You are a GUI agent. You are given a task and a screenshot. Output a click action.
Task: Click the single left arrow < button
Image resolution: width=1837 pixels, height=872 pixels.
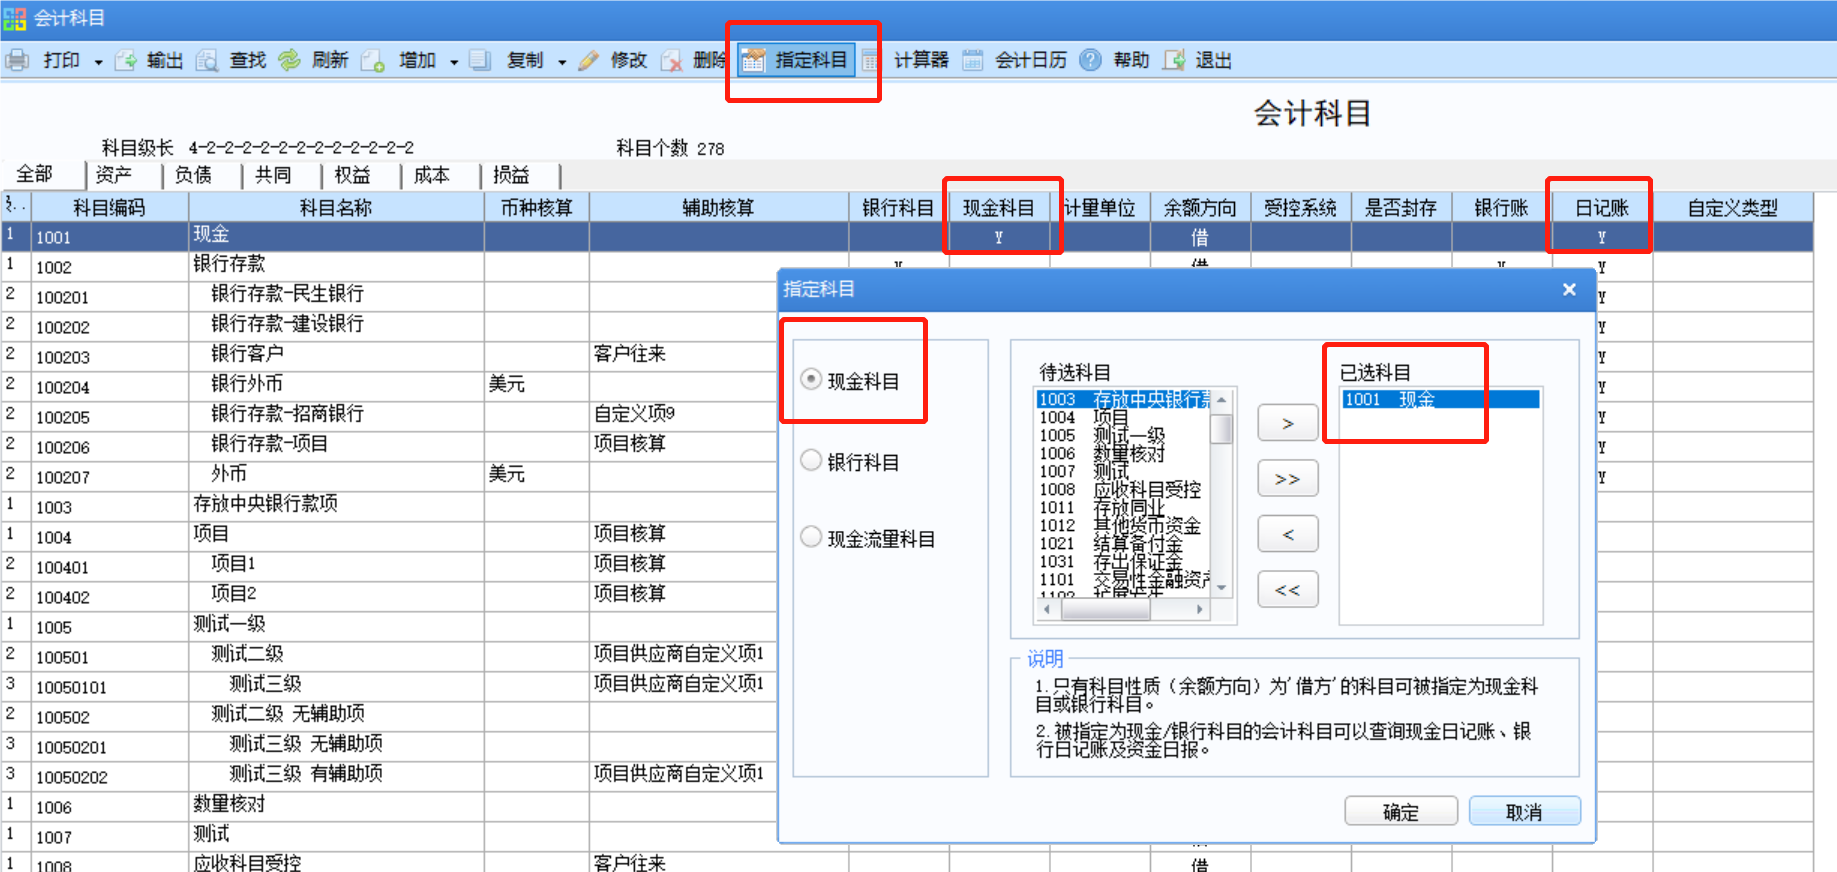point(1288,534)
